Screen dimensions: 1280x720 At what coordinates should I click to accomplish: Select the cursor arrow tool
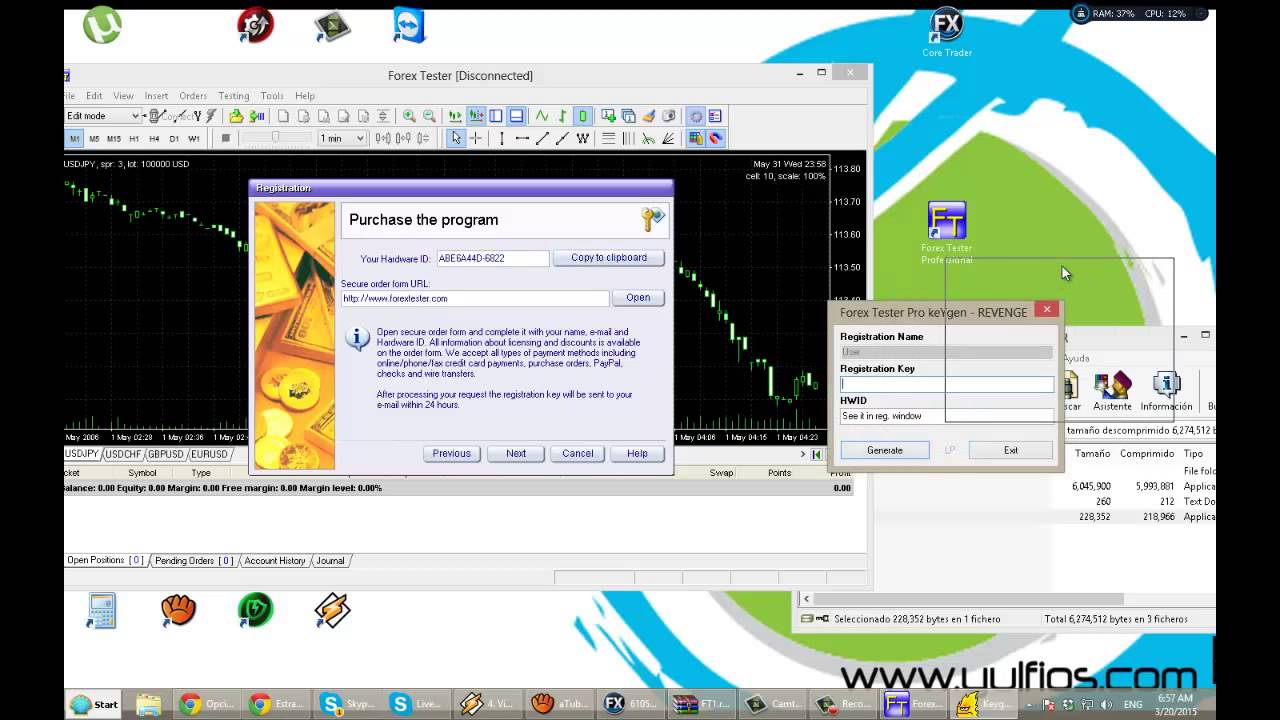(x=456, y=138)
